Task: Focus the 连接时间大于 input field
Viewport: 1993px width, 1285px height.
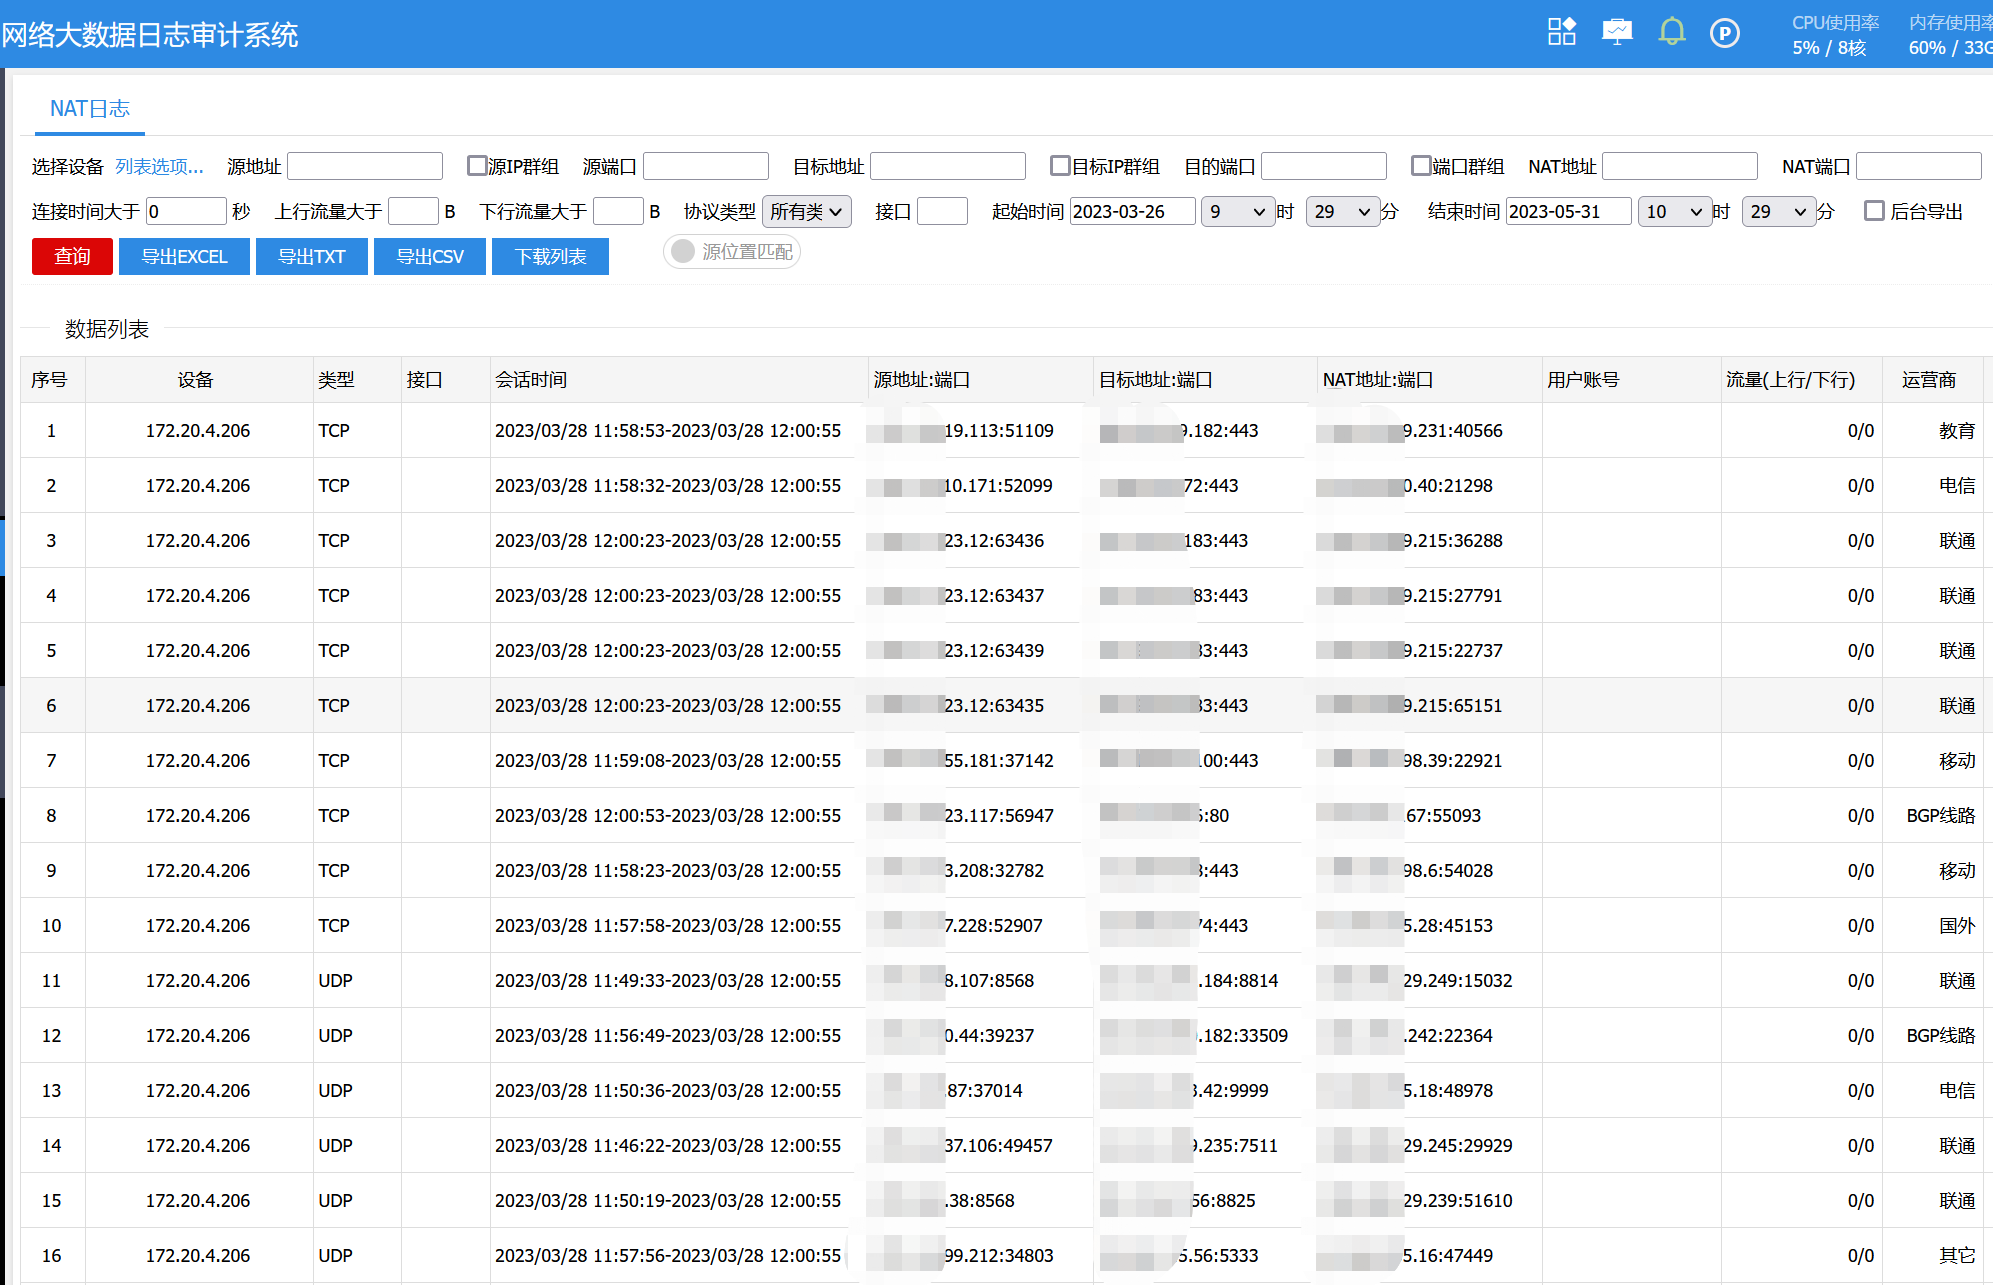Action: [186, 211]
